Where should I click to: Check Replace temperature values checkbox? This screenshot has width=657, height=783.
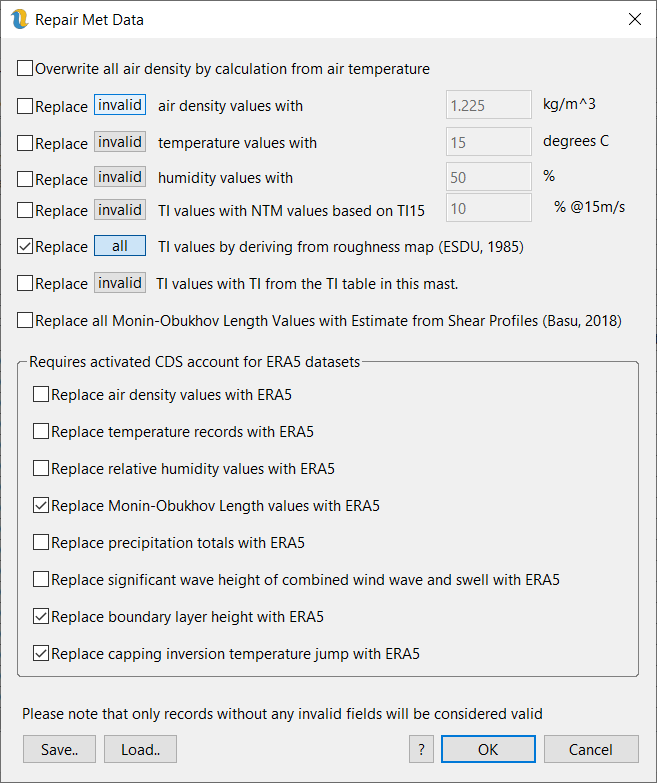click(x=25, y=143)
